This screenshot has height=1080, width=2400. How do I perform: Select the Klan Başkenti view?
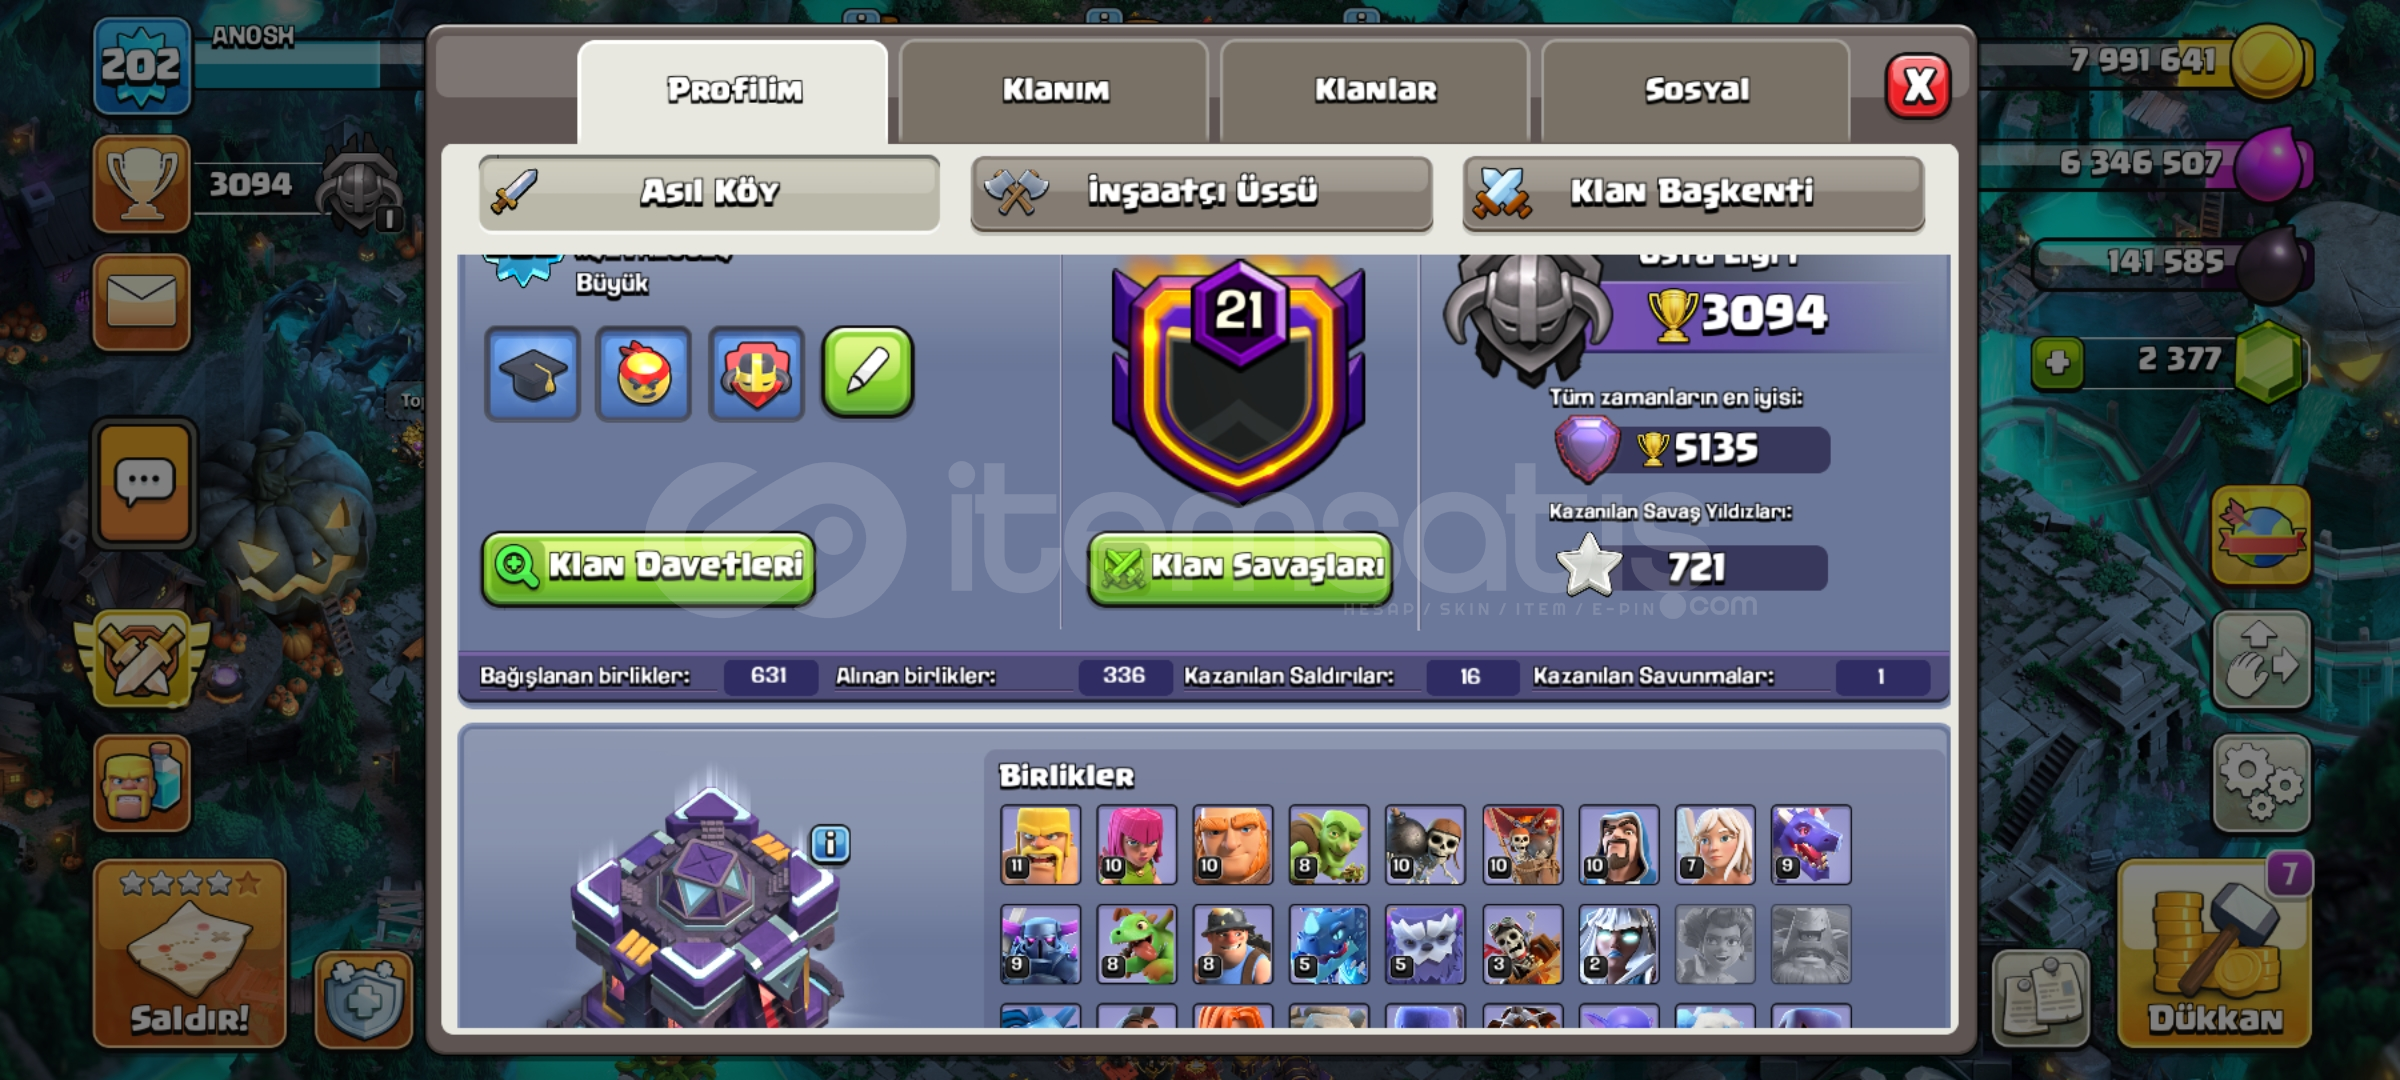point(1693,192)
